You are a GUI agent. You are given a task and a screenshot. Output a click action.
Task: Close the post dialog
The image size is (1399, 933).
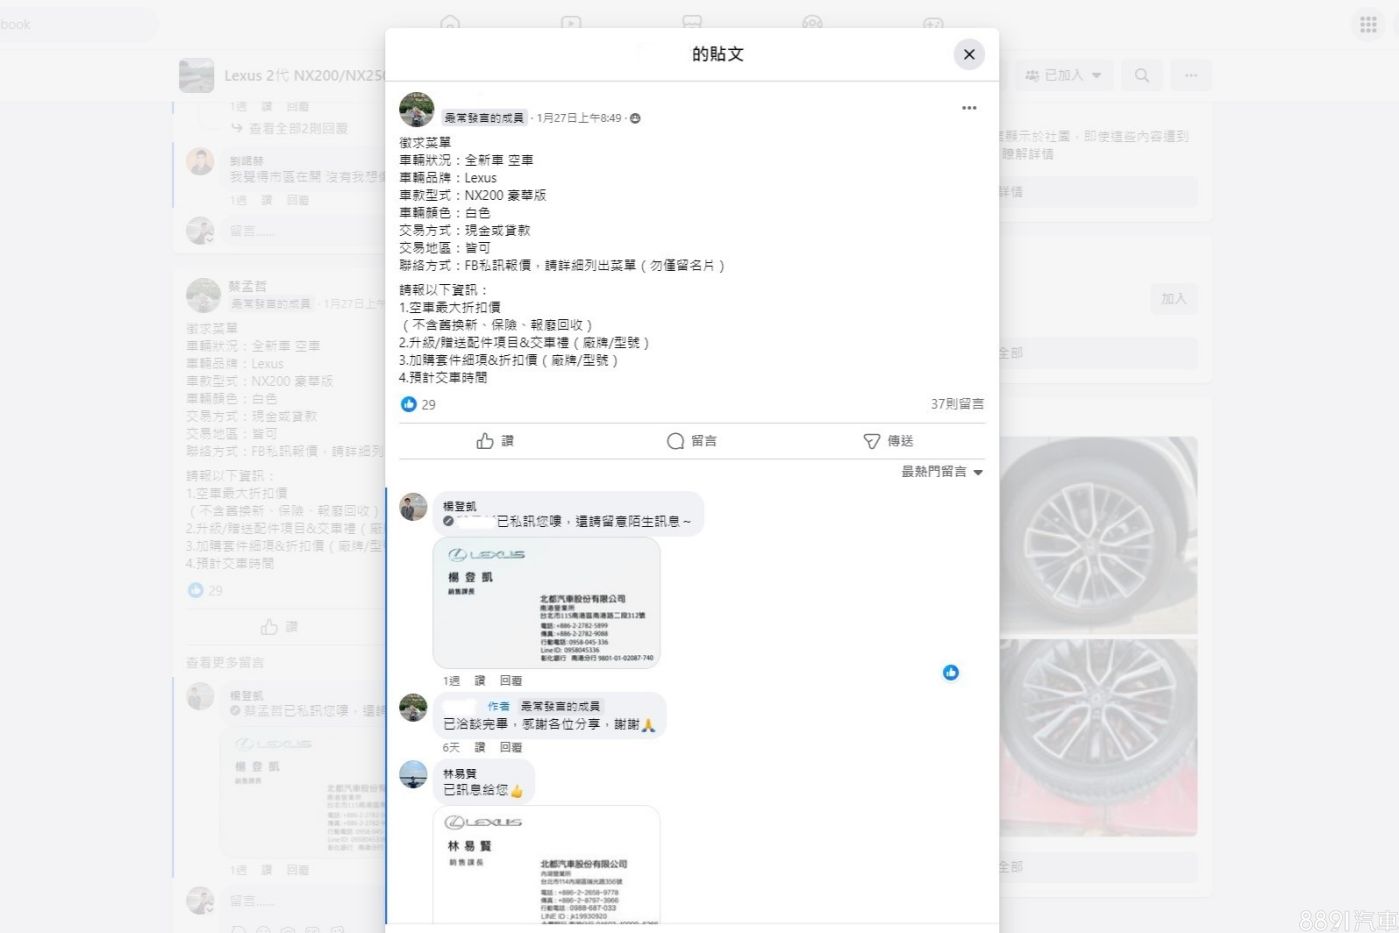point(968,55)
